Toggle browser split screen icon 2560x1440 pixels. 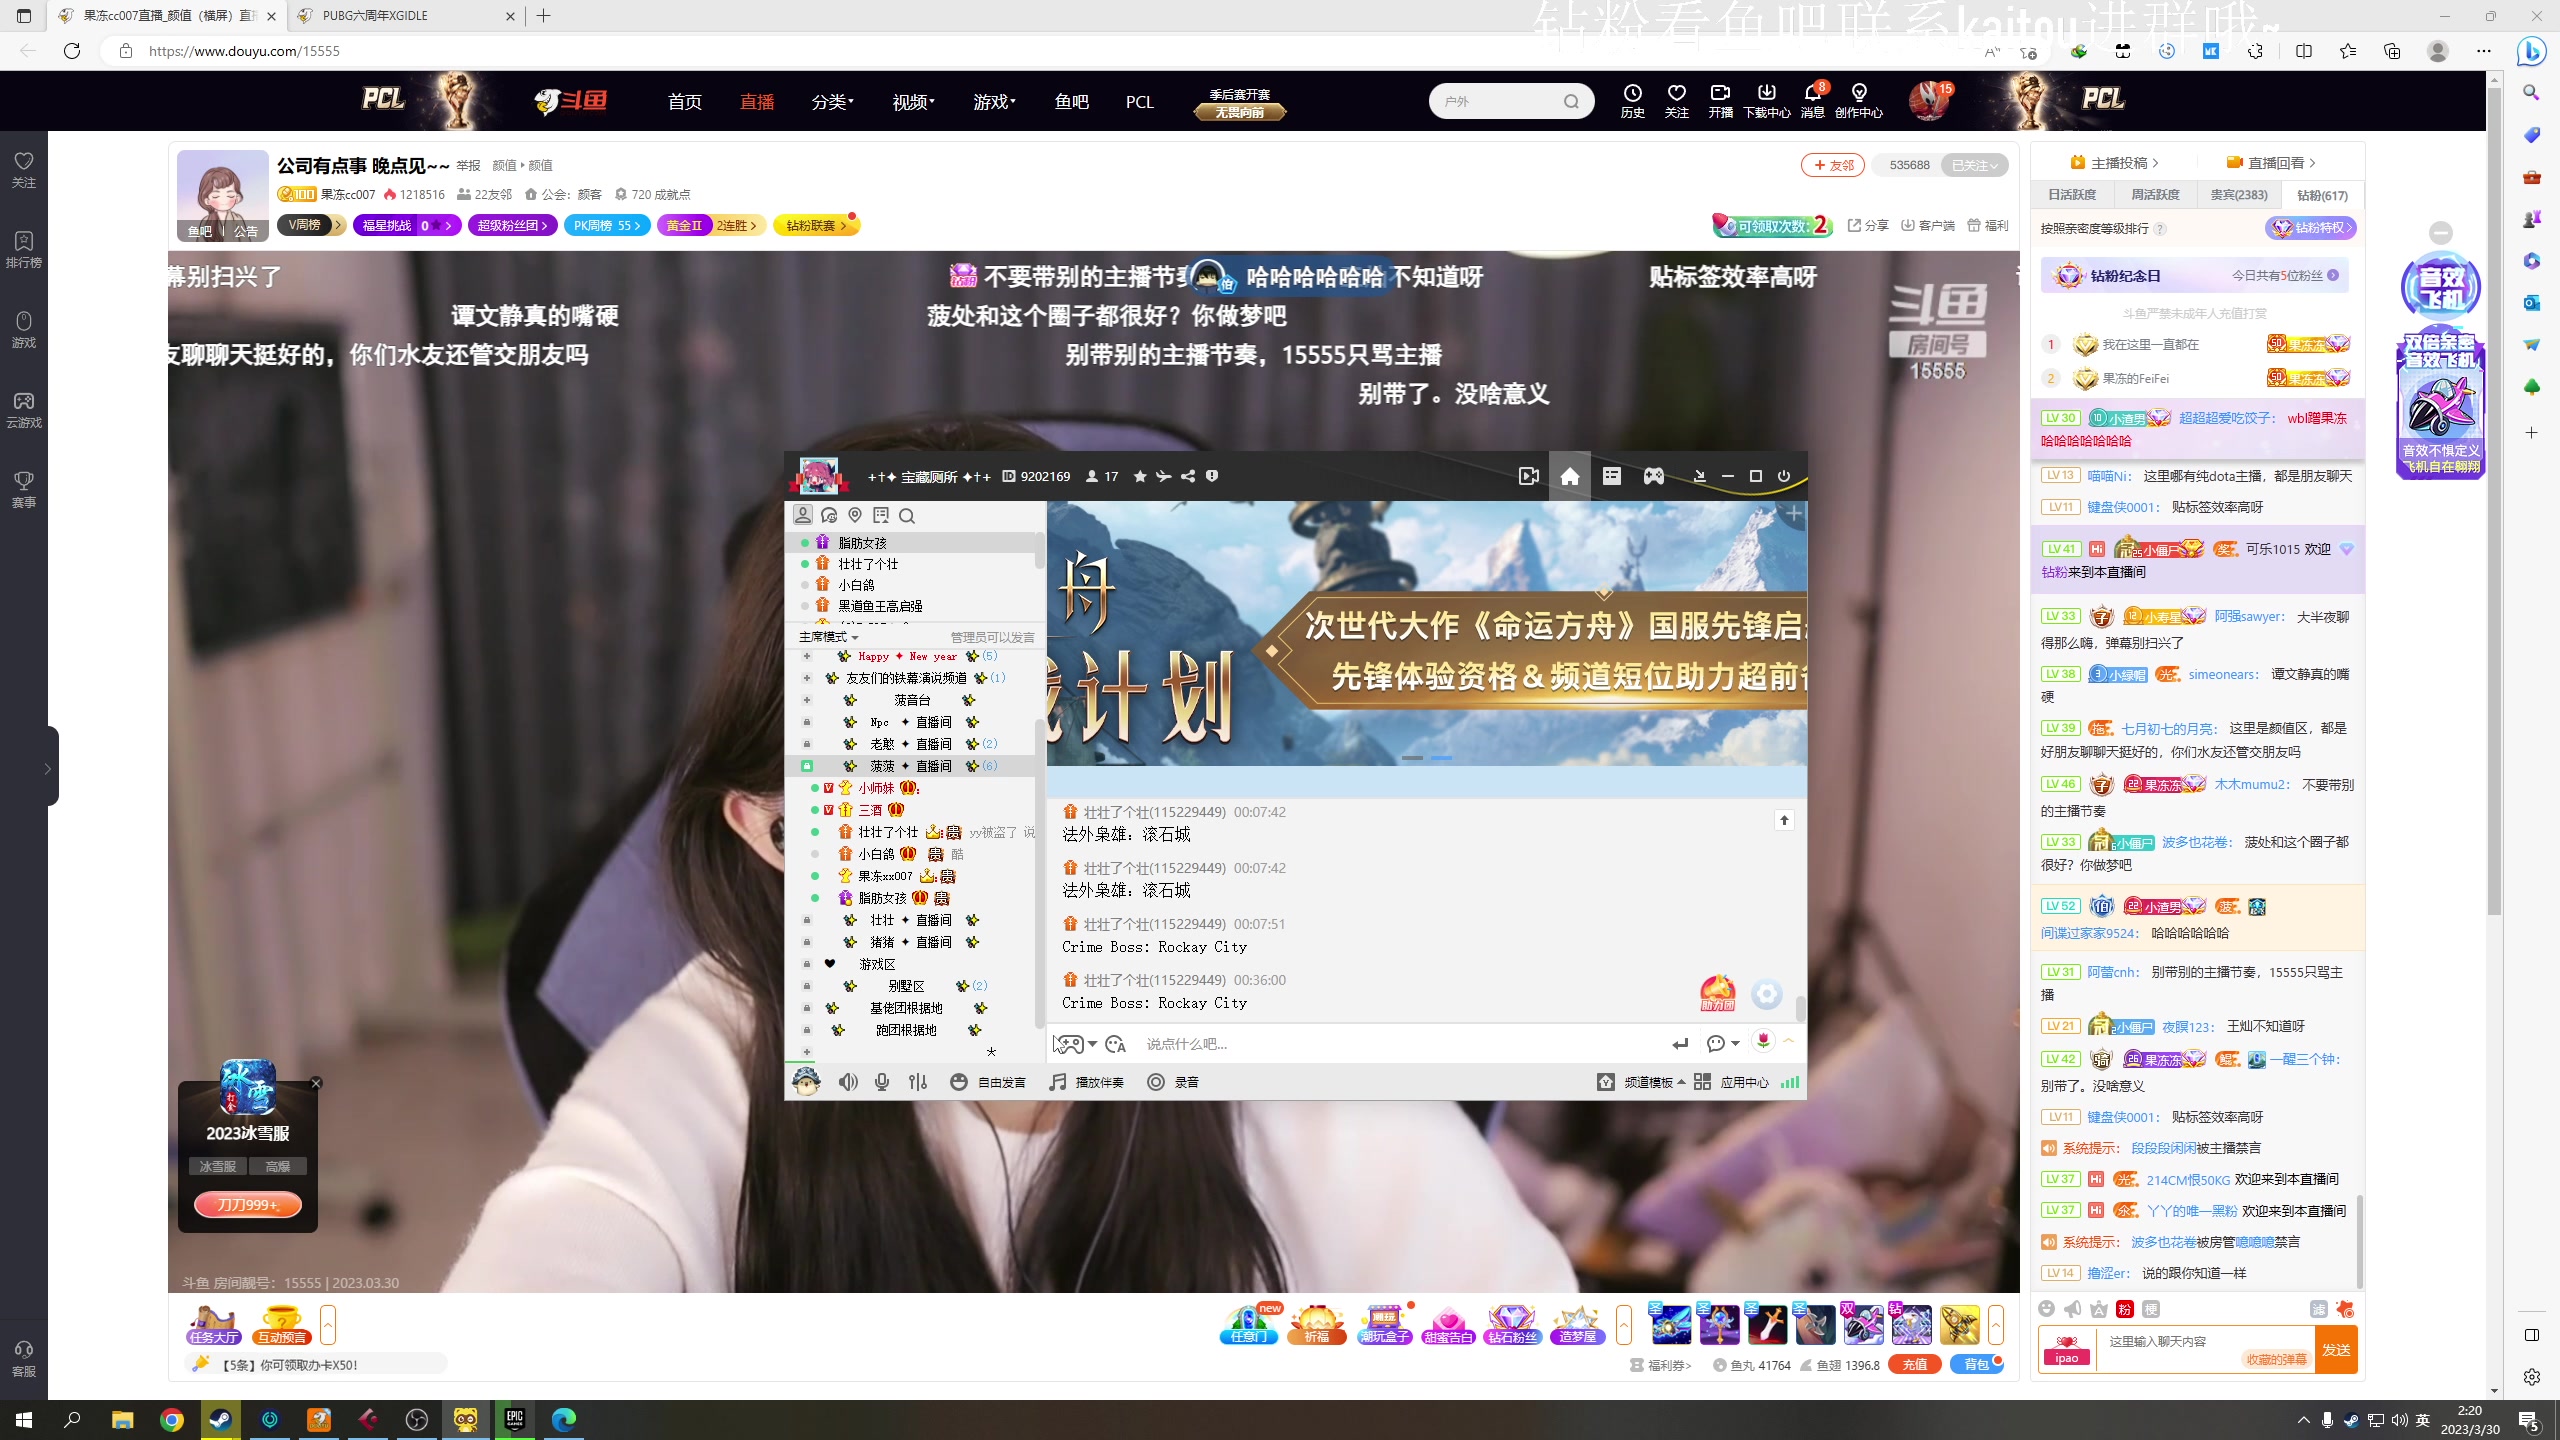2304,51
